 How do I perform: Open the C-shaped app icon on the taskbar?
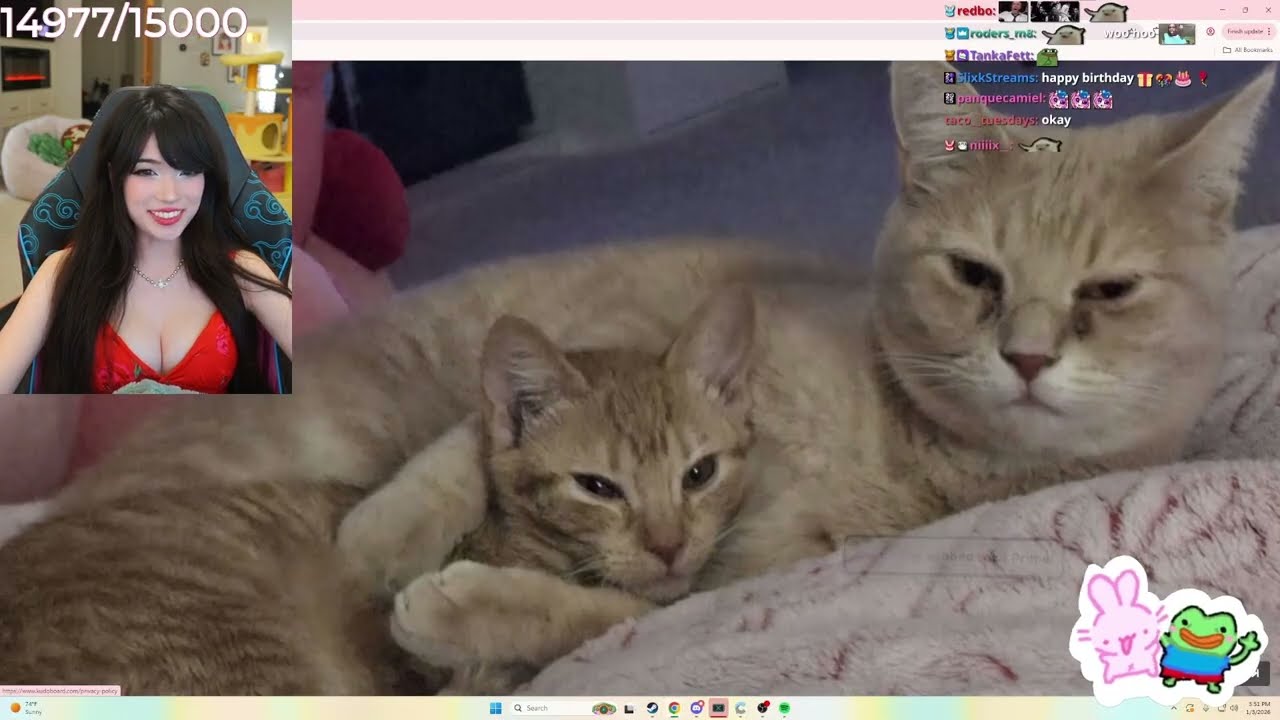point(740,708)
